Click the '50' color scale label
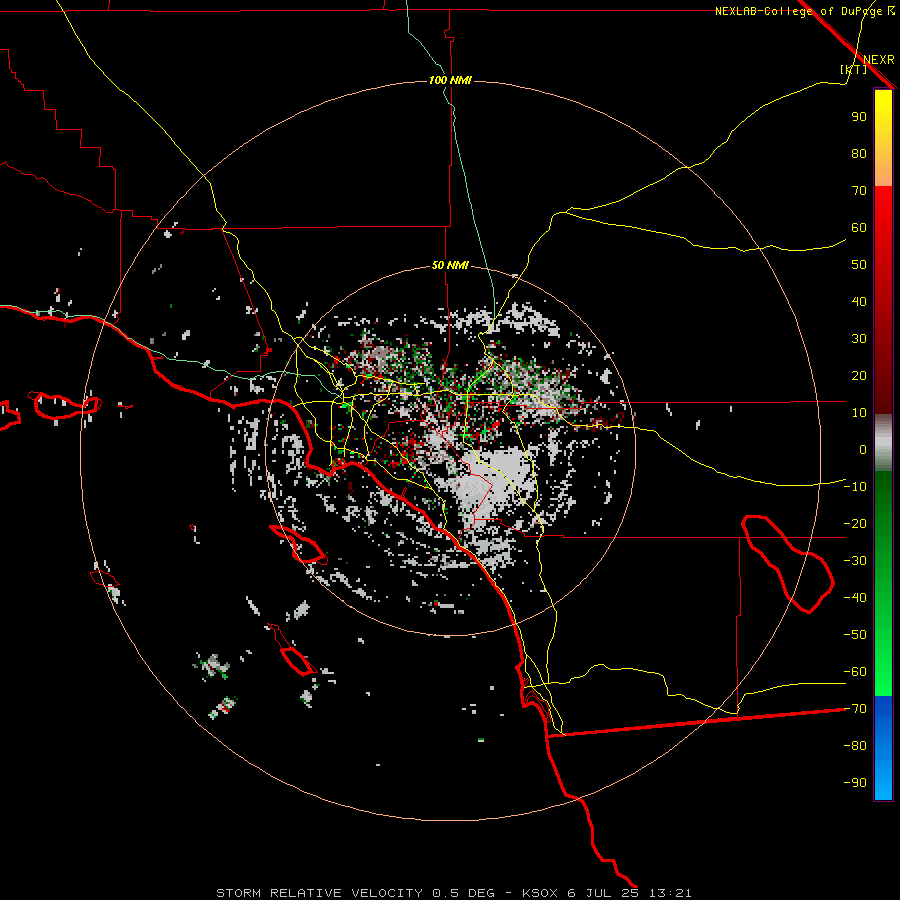The height and width of the screenshot is (900, 900). pos(859,265)
